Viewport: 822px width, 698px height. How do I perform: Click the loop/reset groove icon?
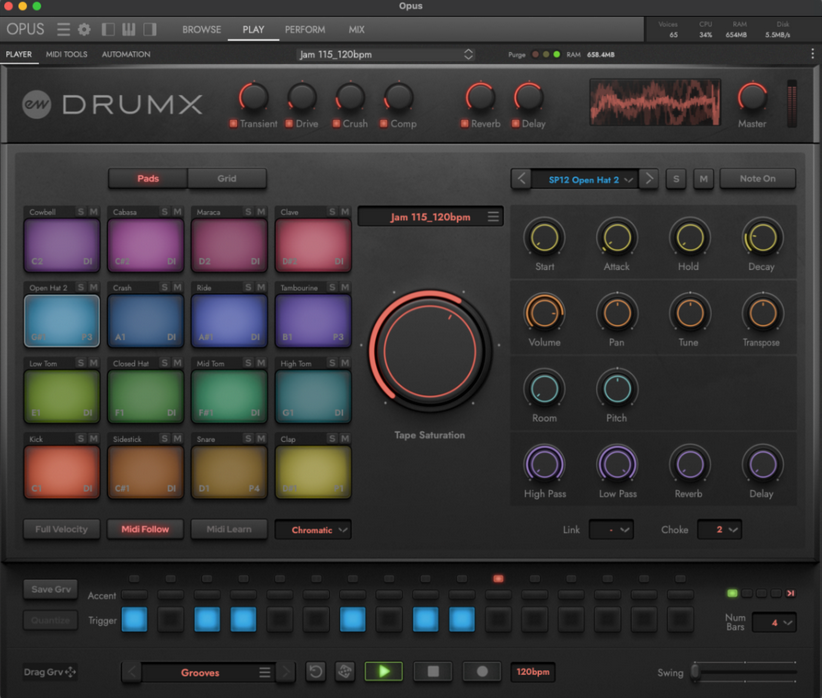point(316,672)
